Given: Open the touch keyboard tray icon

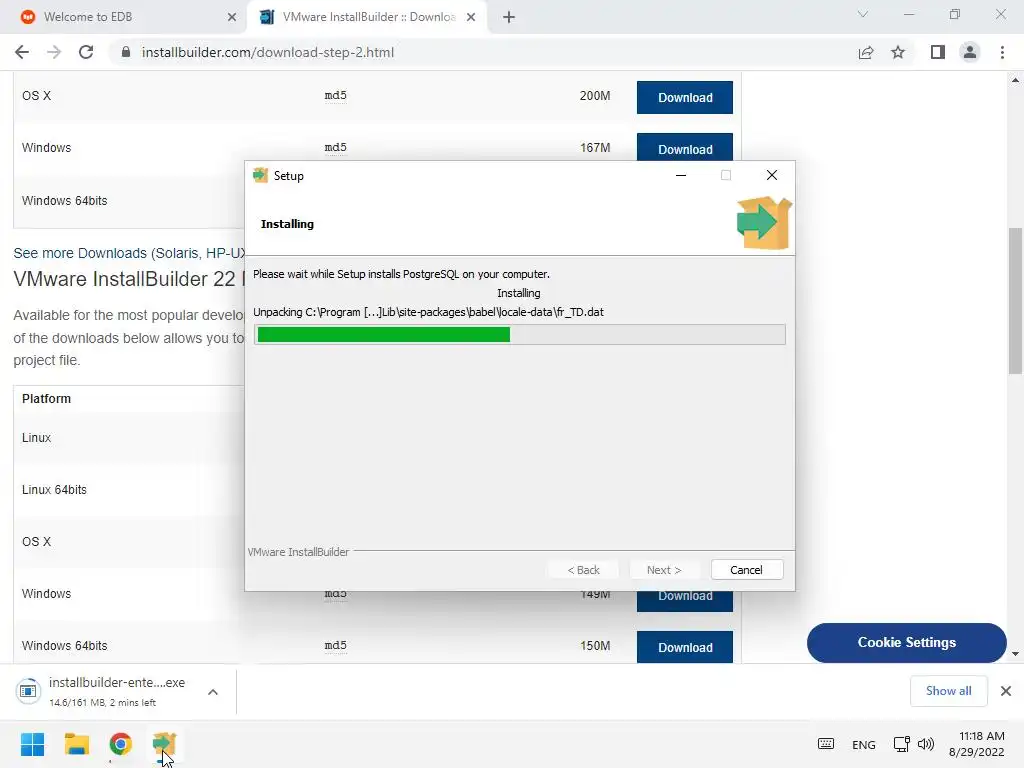Looking at the screenshot, I should [825, 744].
